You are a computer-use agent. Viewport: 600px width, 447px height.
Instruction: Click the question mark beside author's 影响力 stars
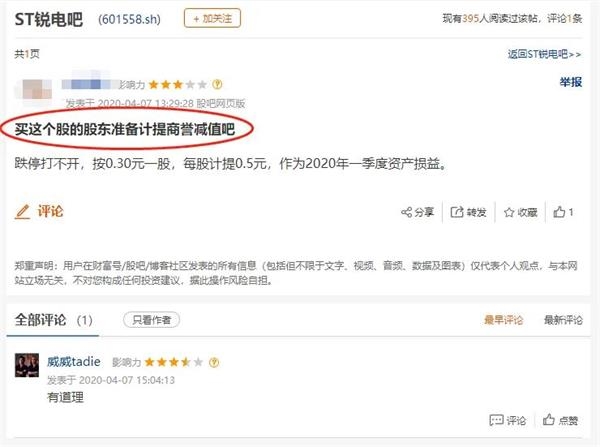tap(217, 84)
